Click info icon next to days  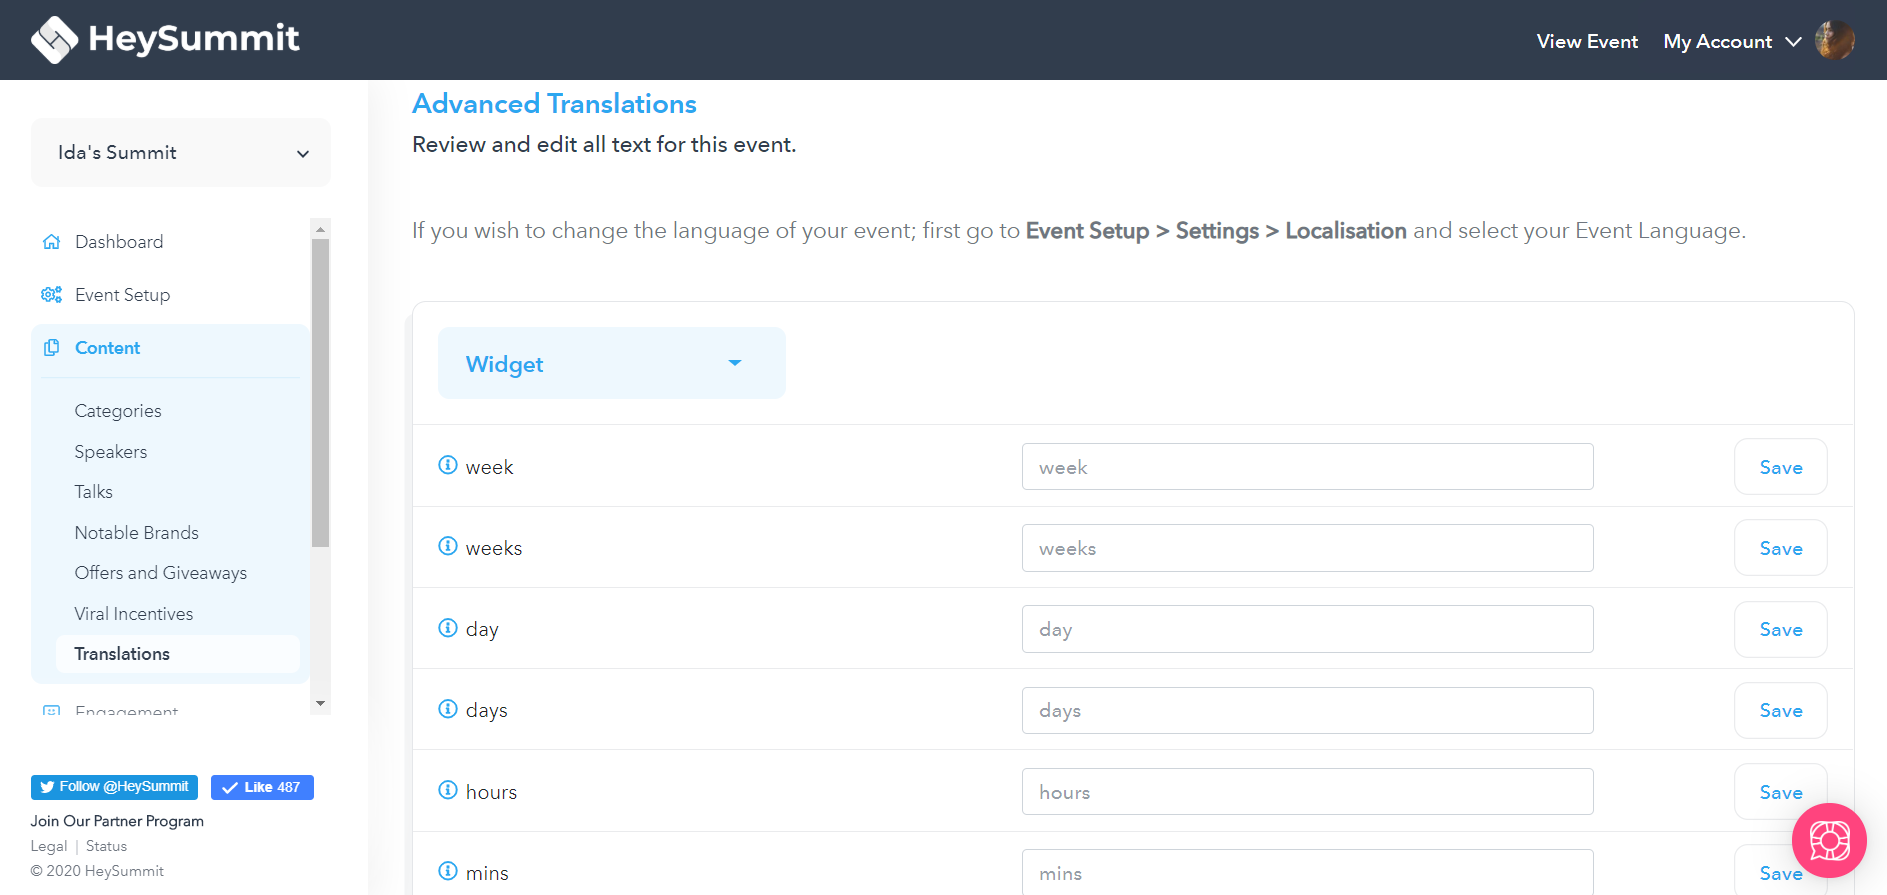[x=448, y=708]
